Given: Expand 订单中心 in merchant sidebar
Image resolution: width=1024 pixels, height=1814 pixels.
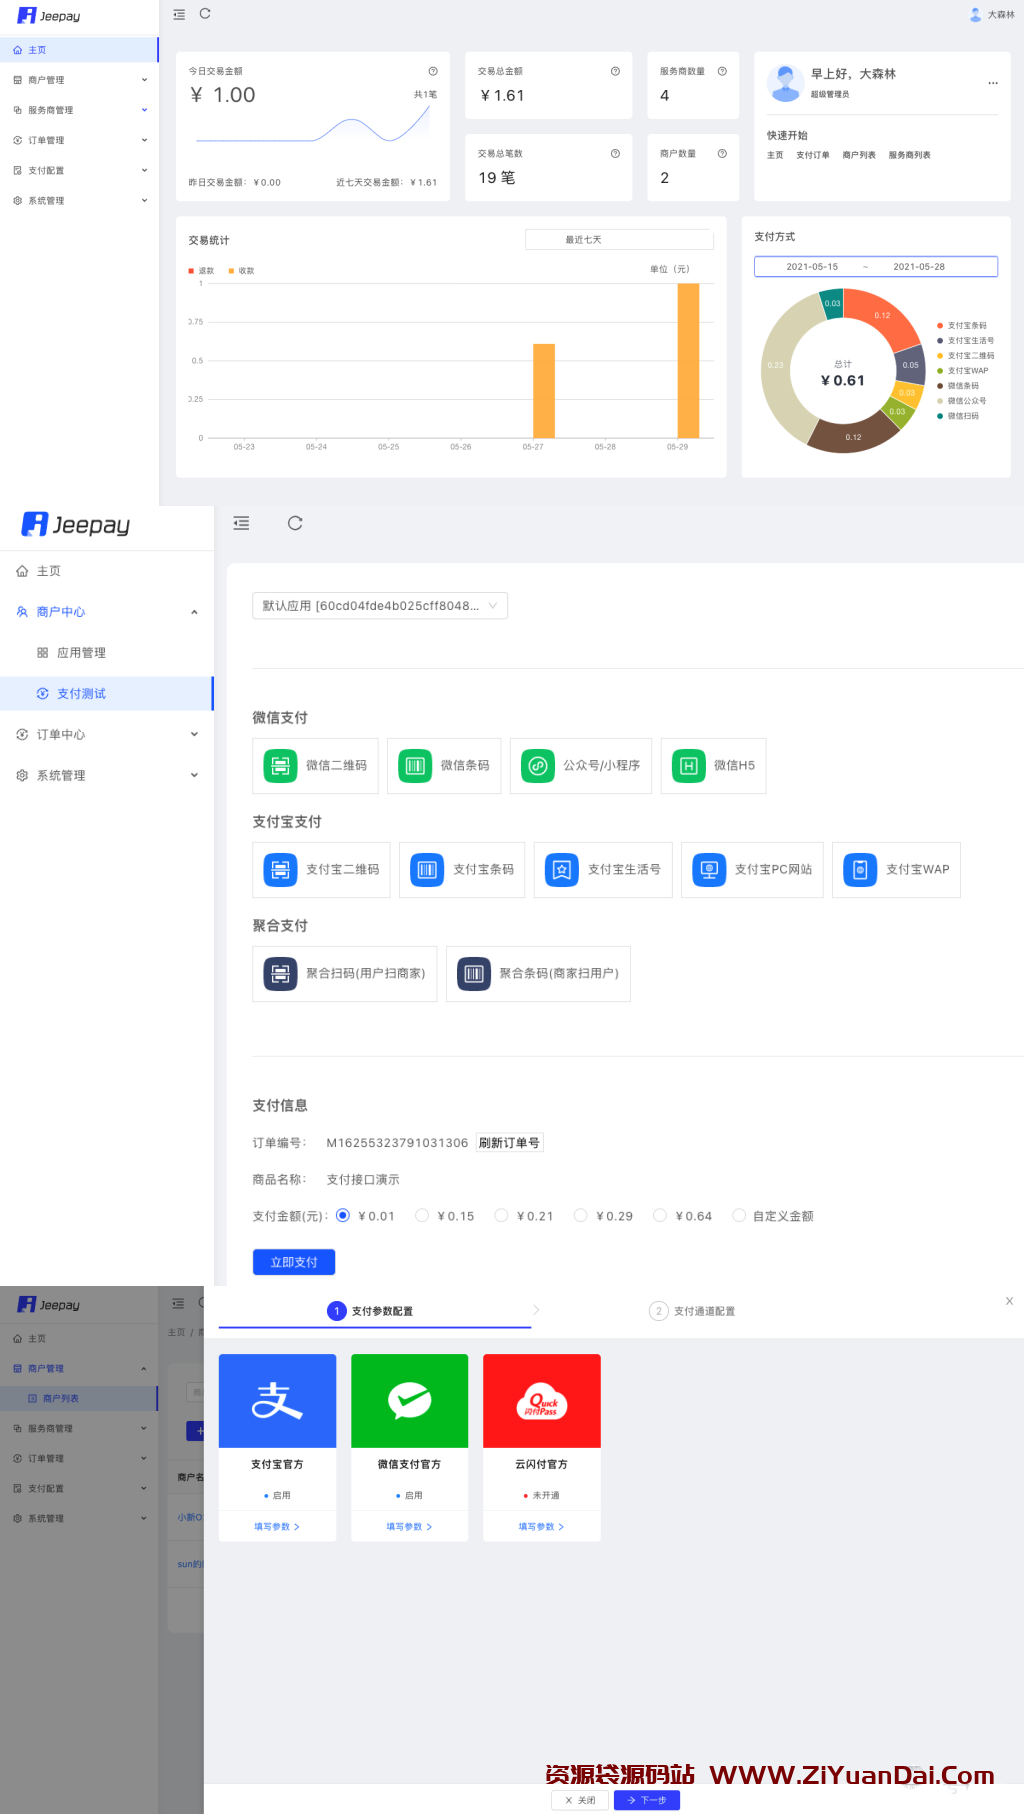Looking at the screenshot, I should pos(107,735).
